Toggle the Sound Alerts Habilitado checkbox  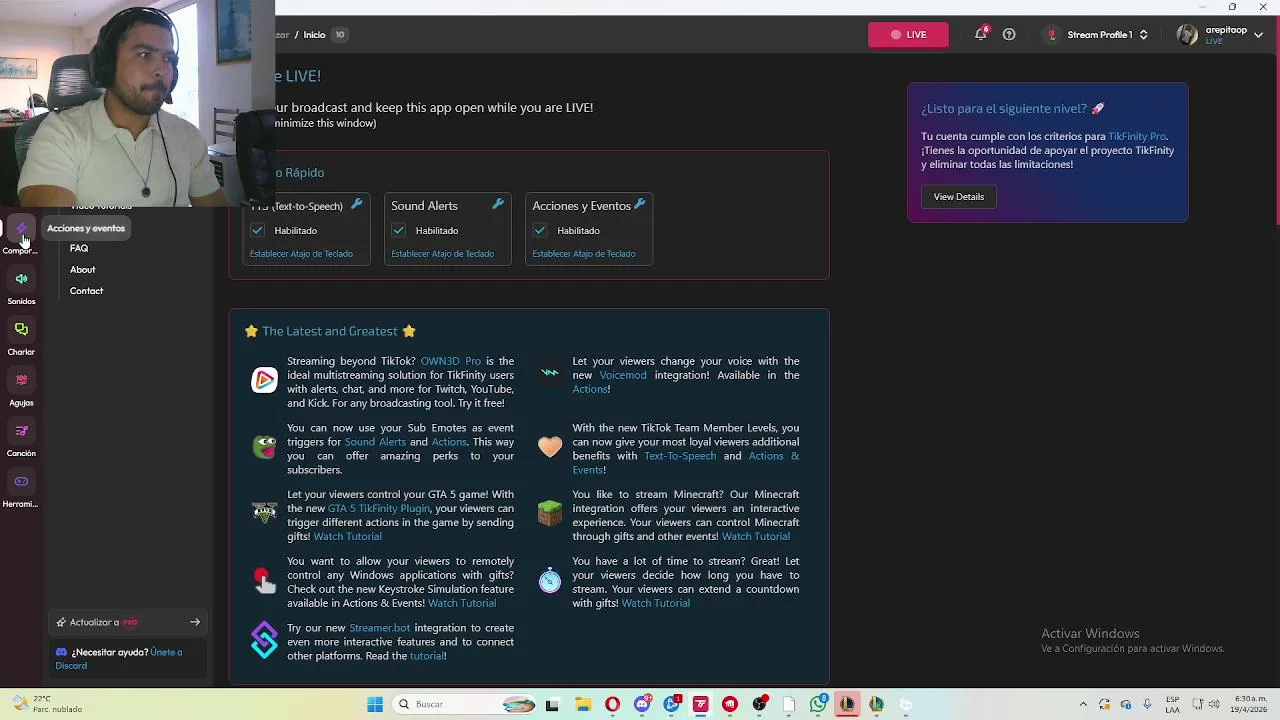pos(398,230)
